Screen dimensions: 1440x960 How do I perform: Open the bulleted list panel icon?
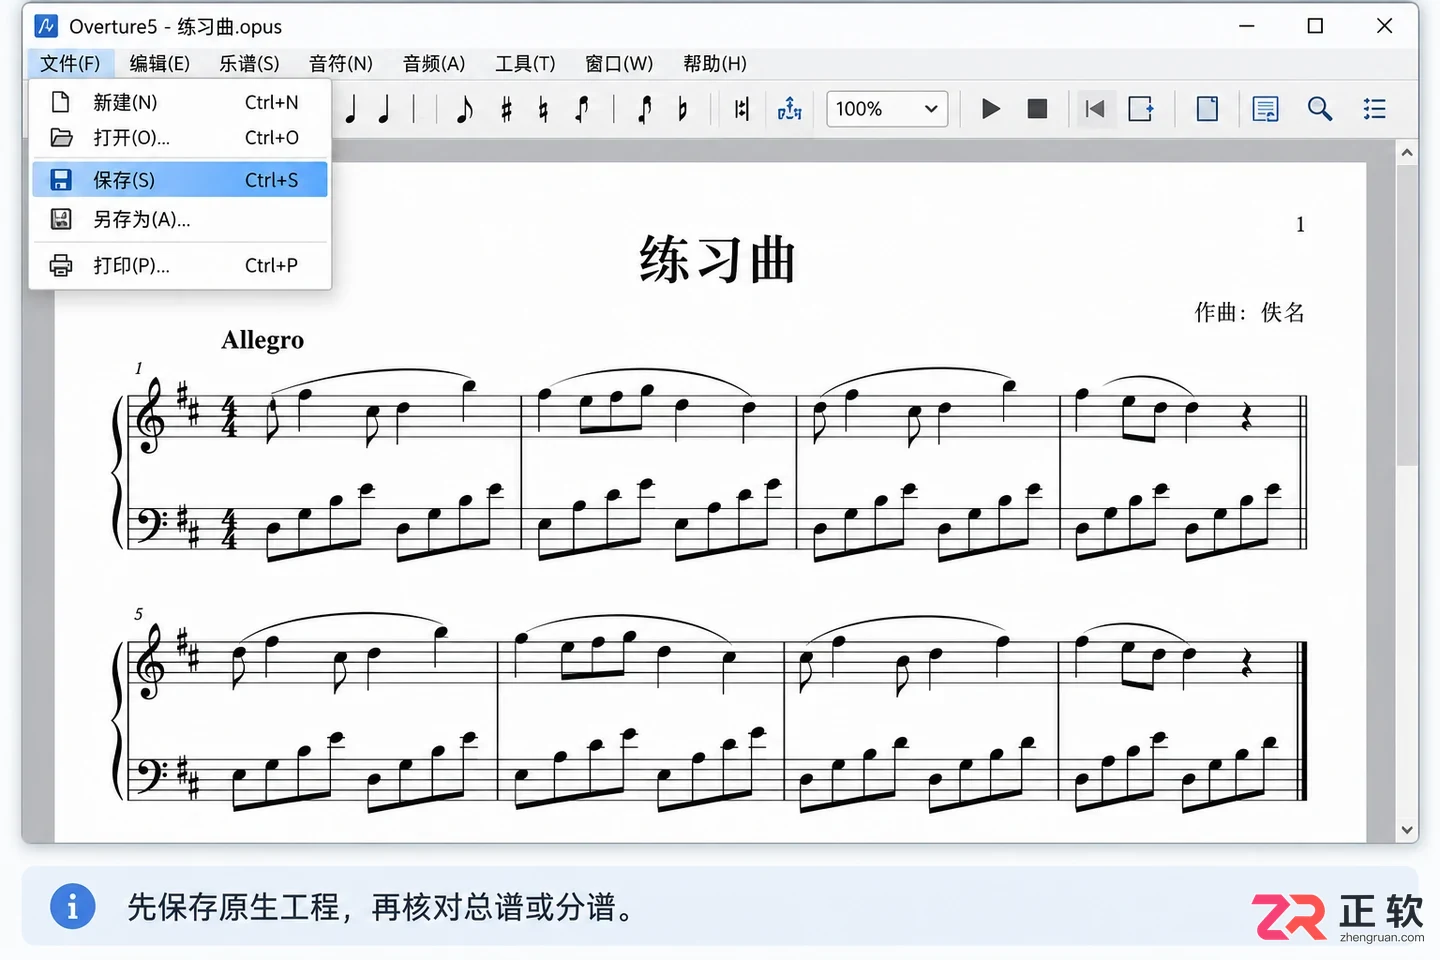coord(1375,109)
